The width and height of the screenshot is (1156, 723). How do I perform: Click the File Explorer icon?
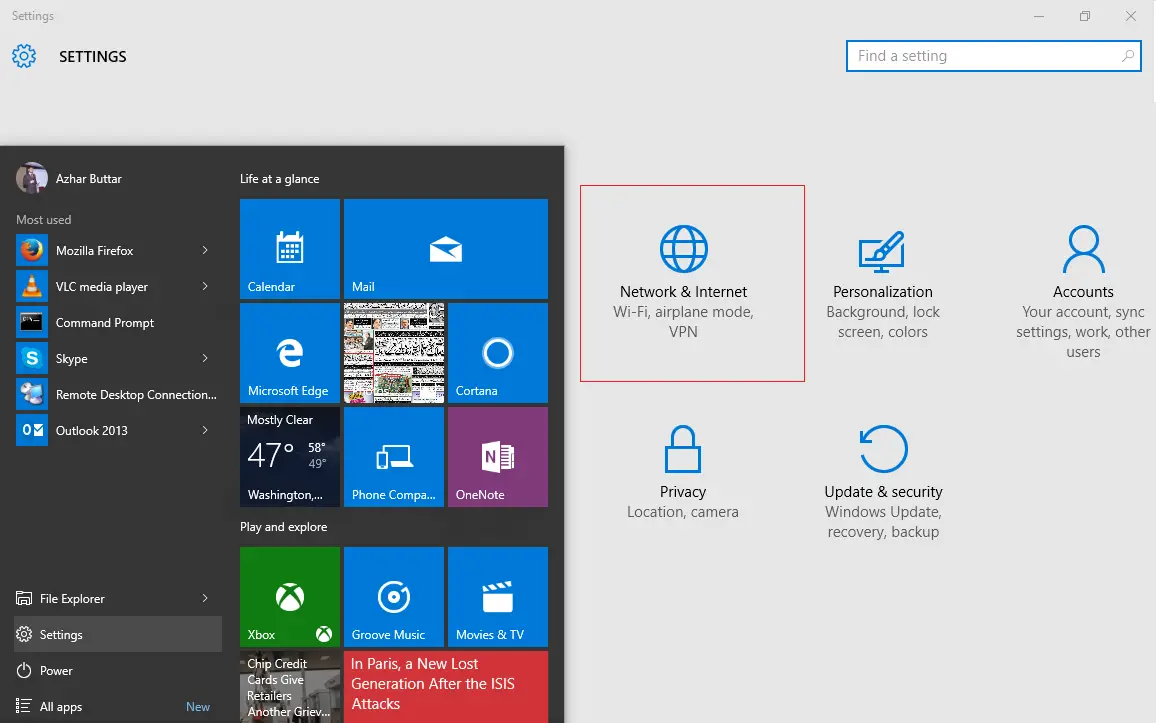point(24,598)
